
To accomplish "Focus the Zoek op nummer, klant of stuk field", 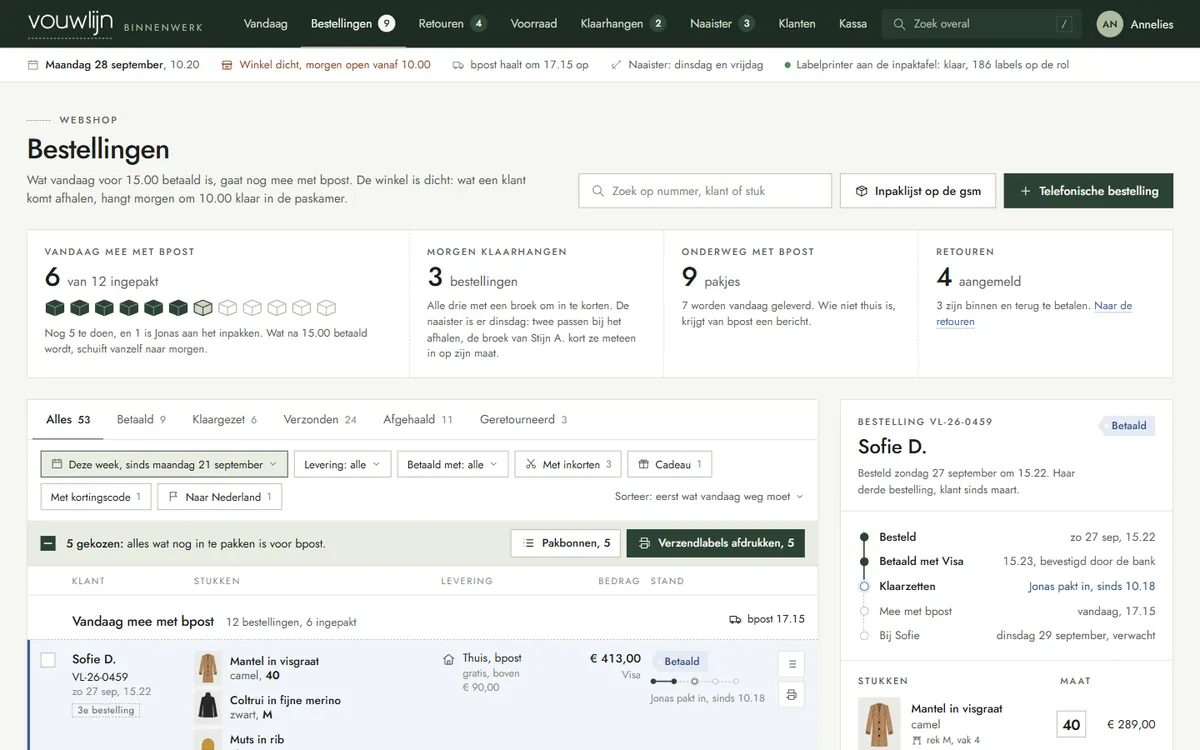I will coord(705,191).
